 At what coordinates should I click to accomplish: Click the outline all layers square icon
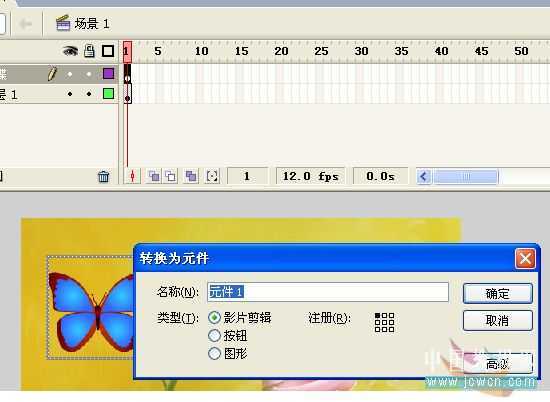(108, 51)
